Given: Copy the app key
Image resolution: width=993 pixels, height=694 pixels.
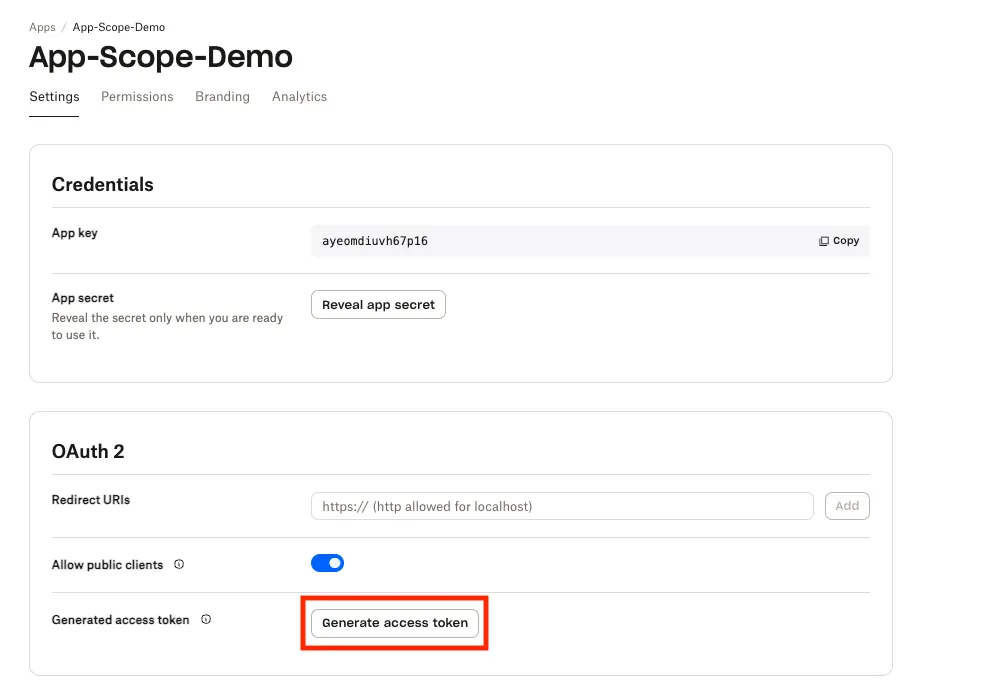Looking at the screenshot, I should coord(839,241).
